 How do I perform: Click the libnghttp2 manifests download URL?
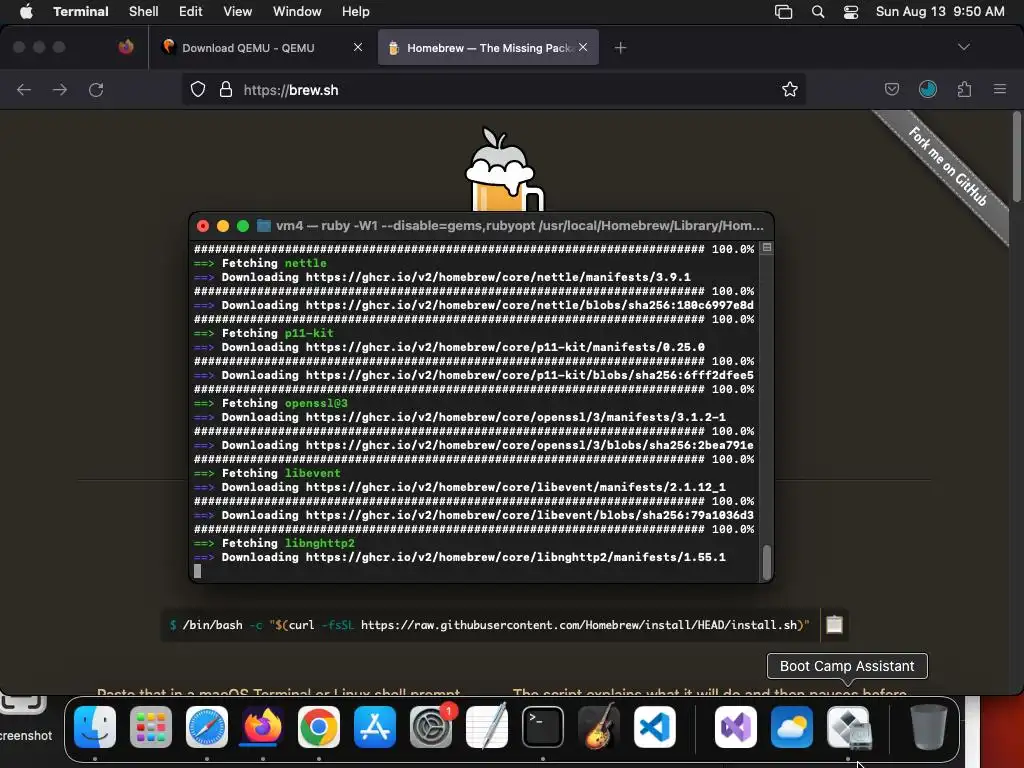click(515, 557)
